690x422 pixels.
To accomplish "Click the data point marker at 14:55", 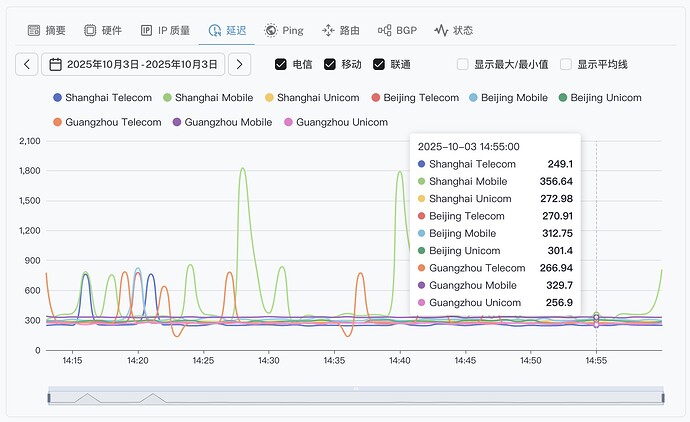I will click(x=596, y=317).
